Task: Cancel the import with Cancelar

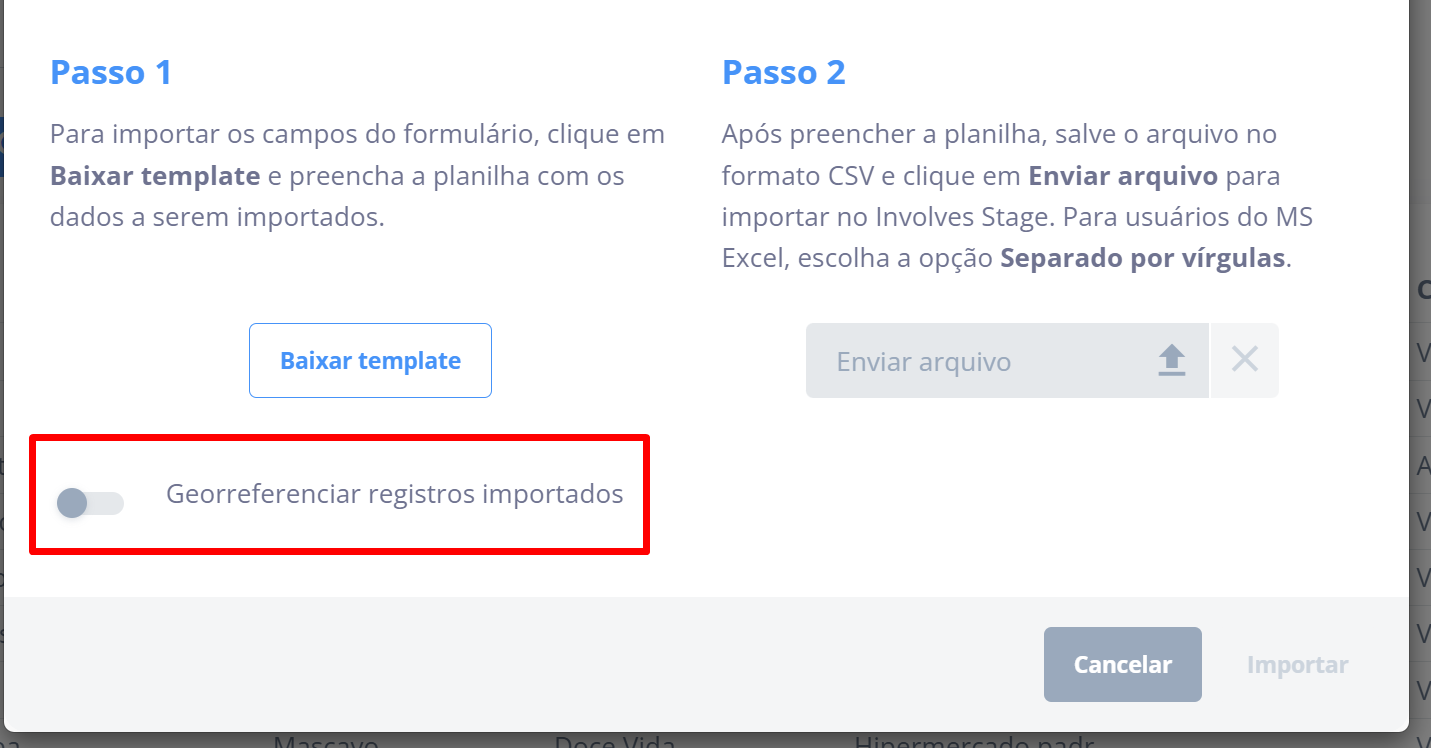Action: [x=1122, y=665]
